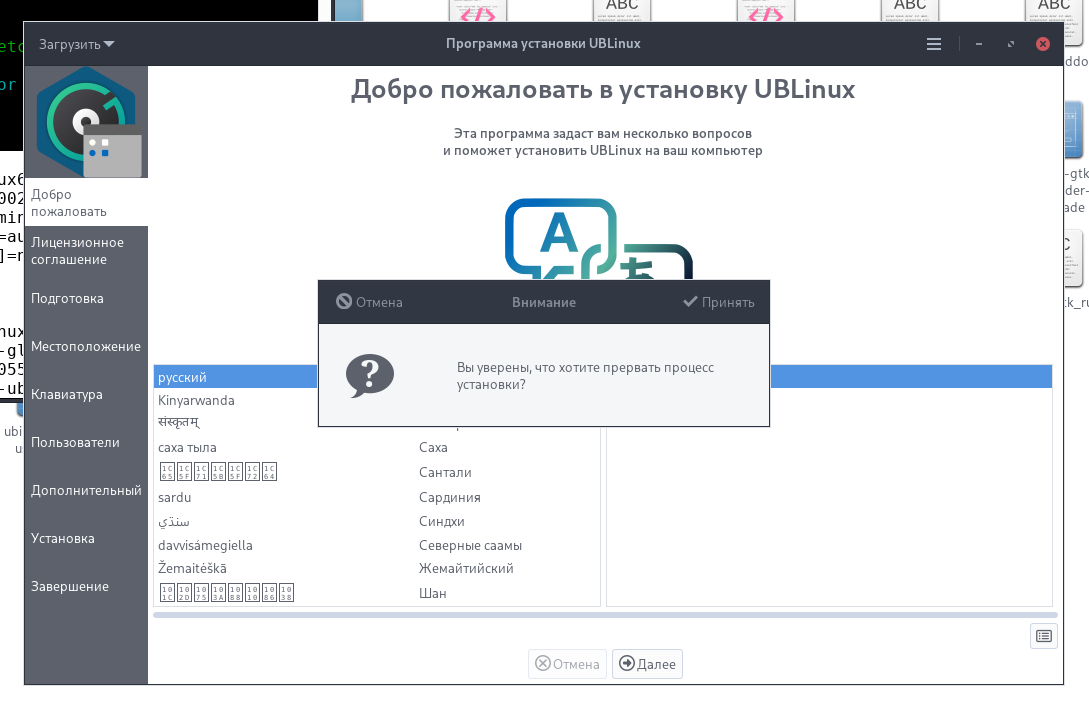The width and height of the screenshot is (1089, 712).
Task: Click the dialog question about прервать процесс установки
Action: point(585,376)
